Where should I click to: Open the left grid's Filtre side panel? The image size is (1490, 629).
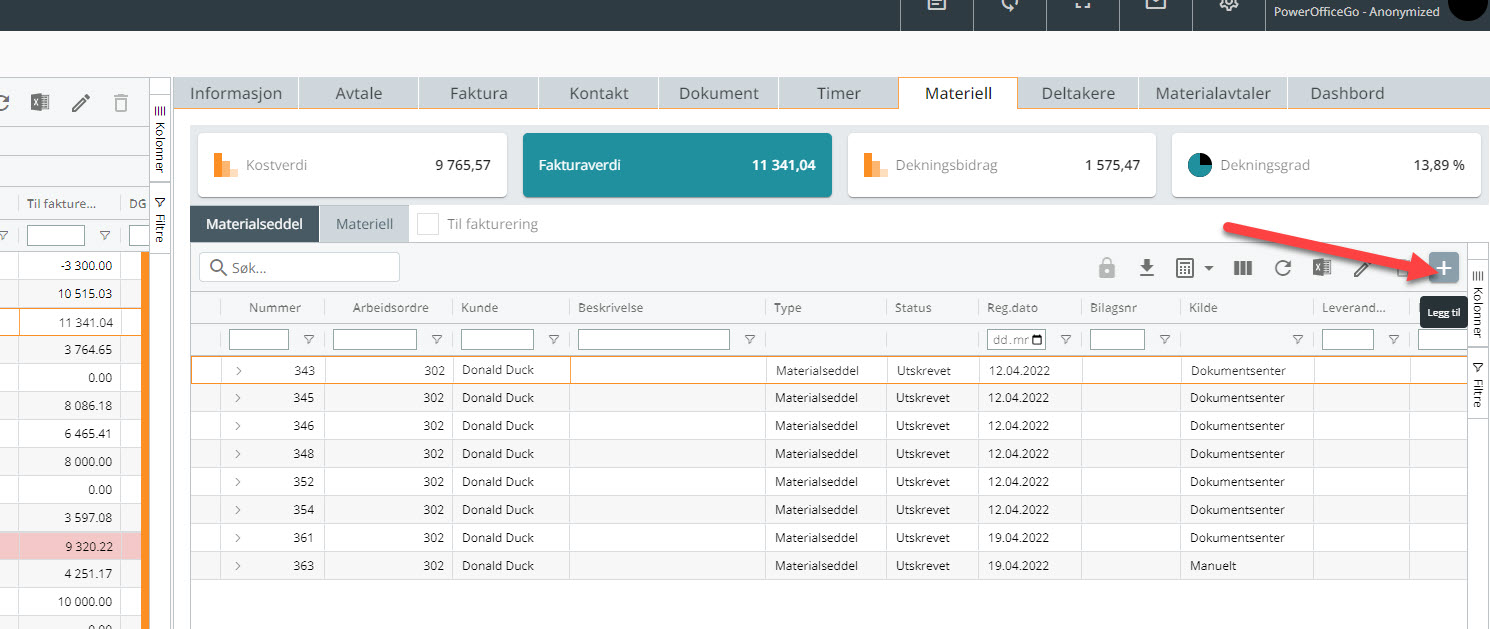click(160, 218)
